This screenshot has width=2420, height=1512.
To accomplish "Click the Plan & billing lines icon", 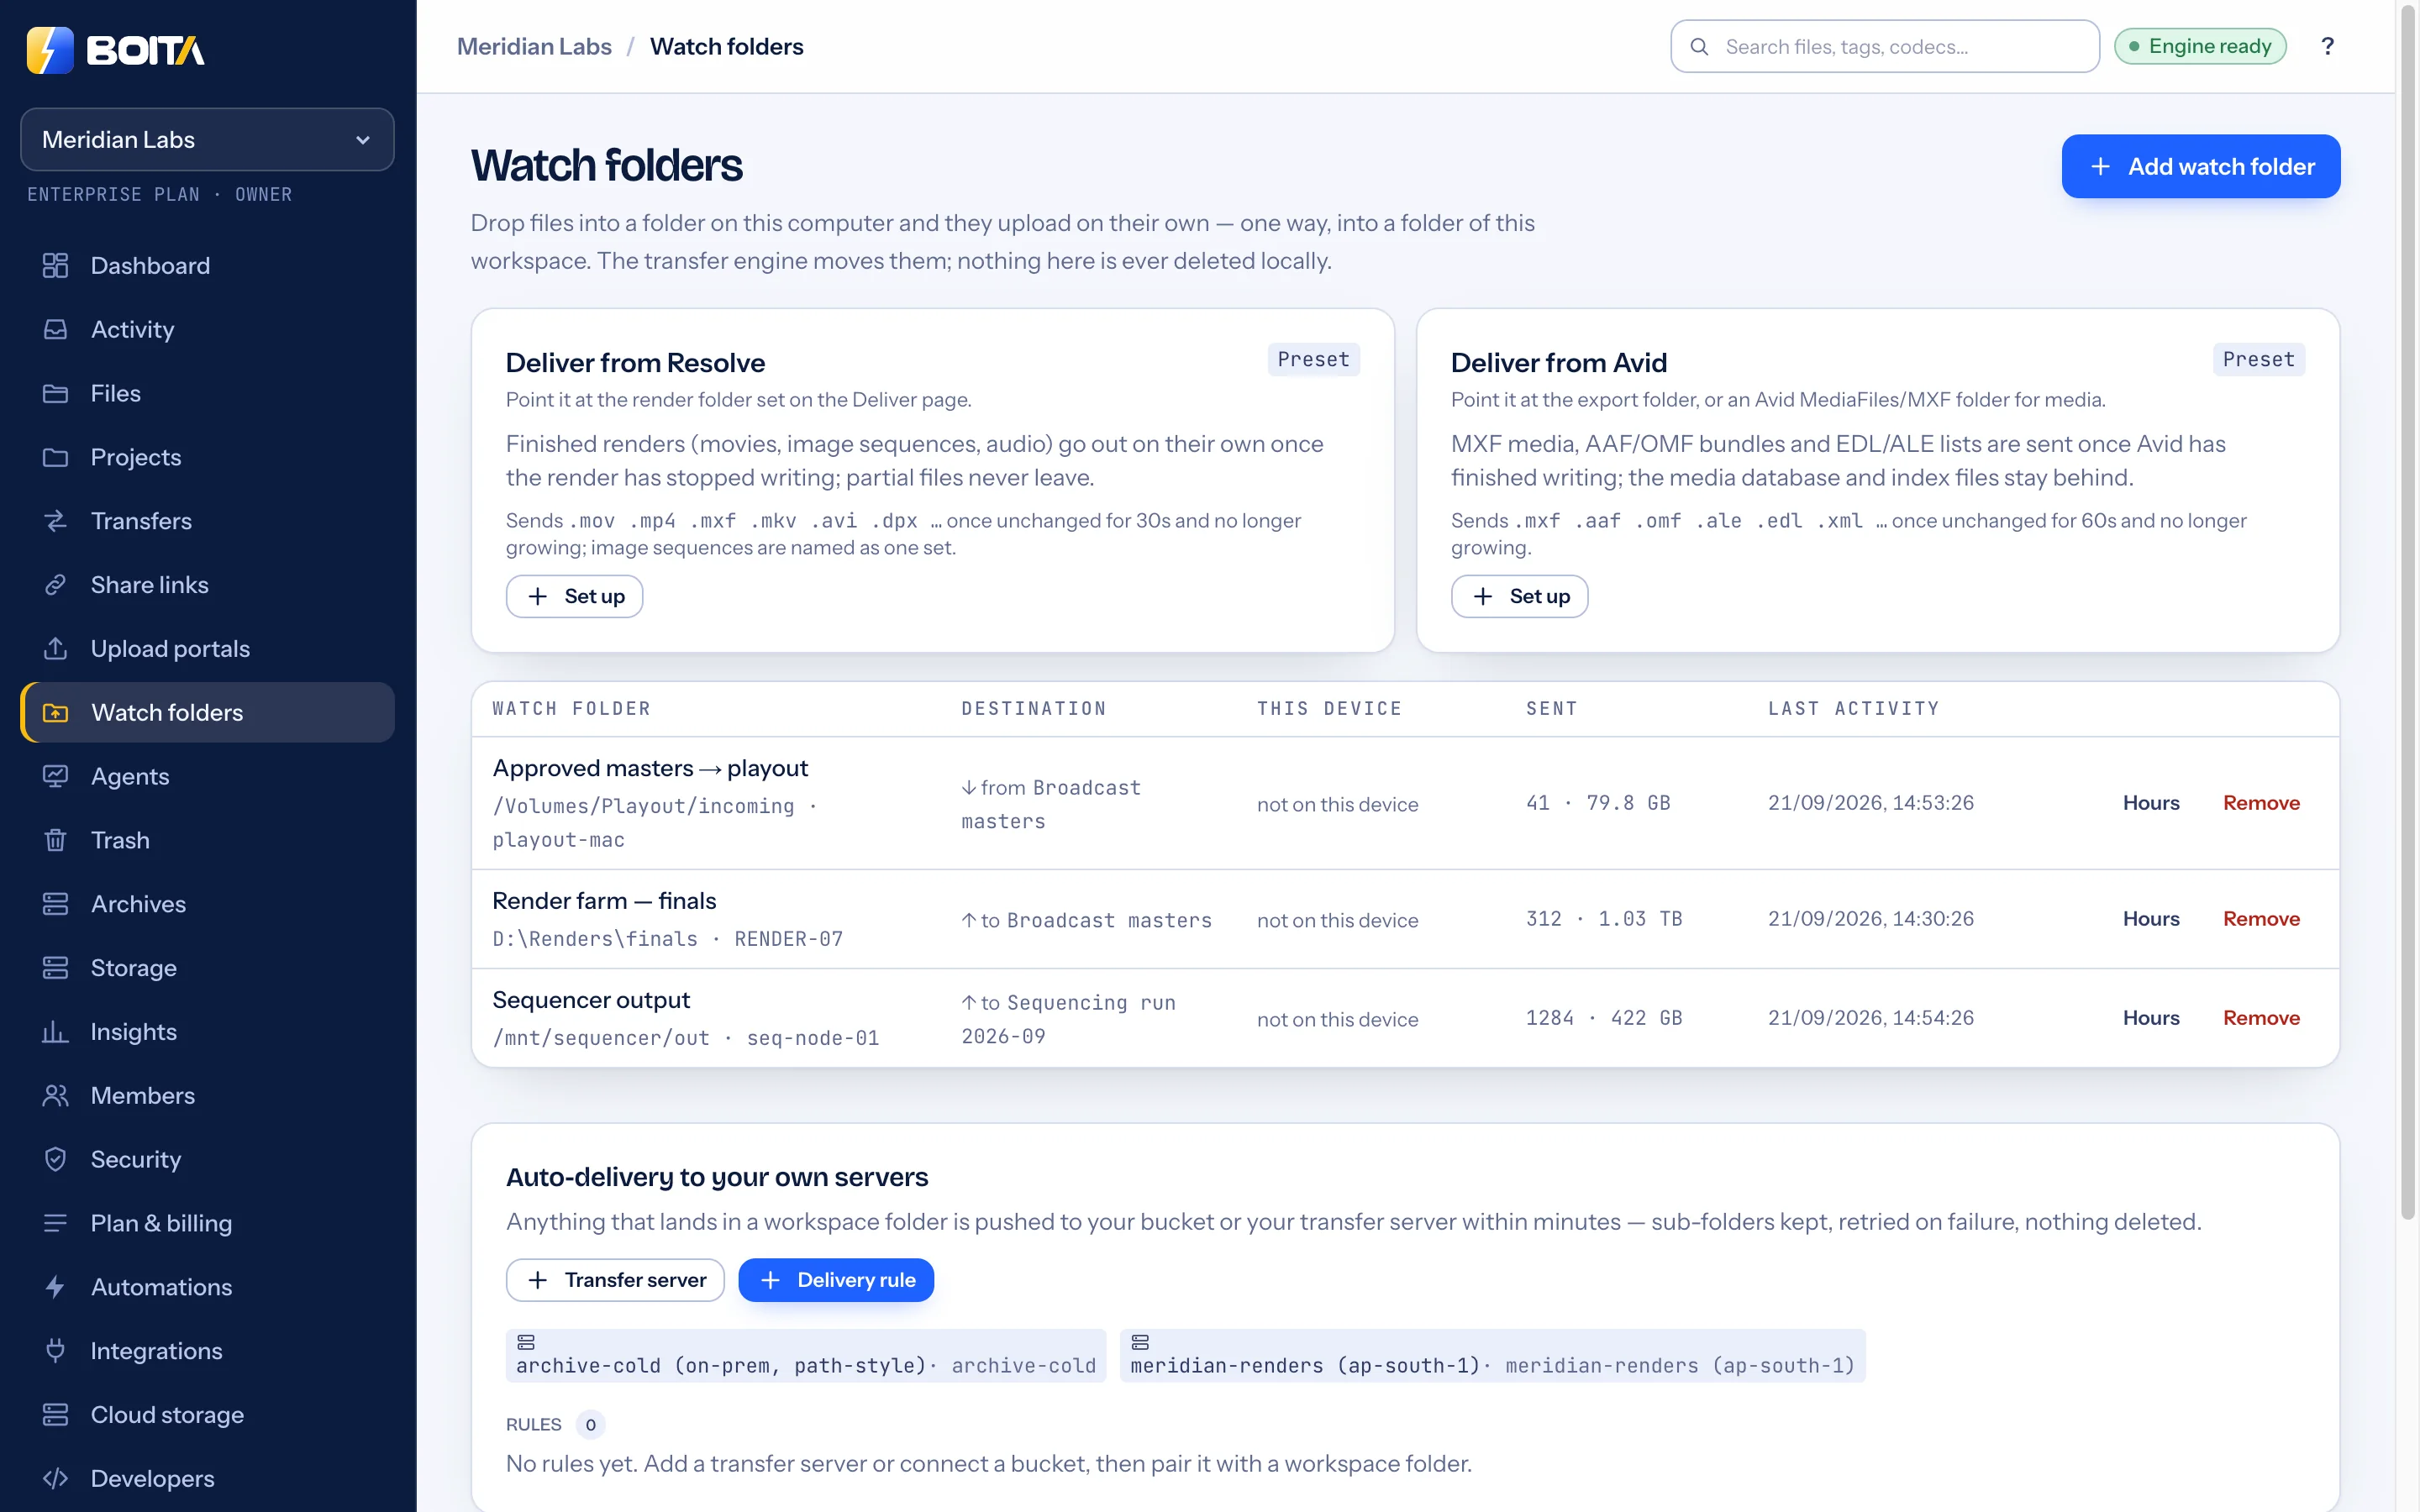I will tap(55, 1223).
